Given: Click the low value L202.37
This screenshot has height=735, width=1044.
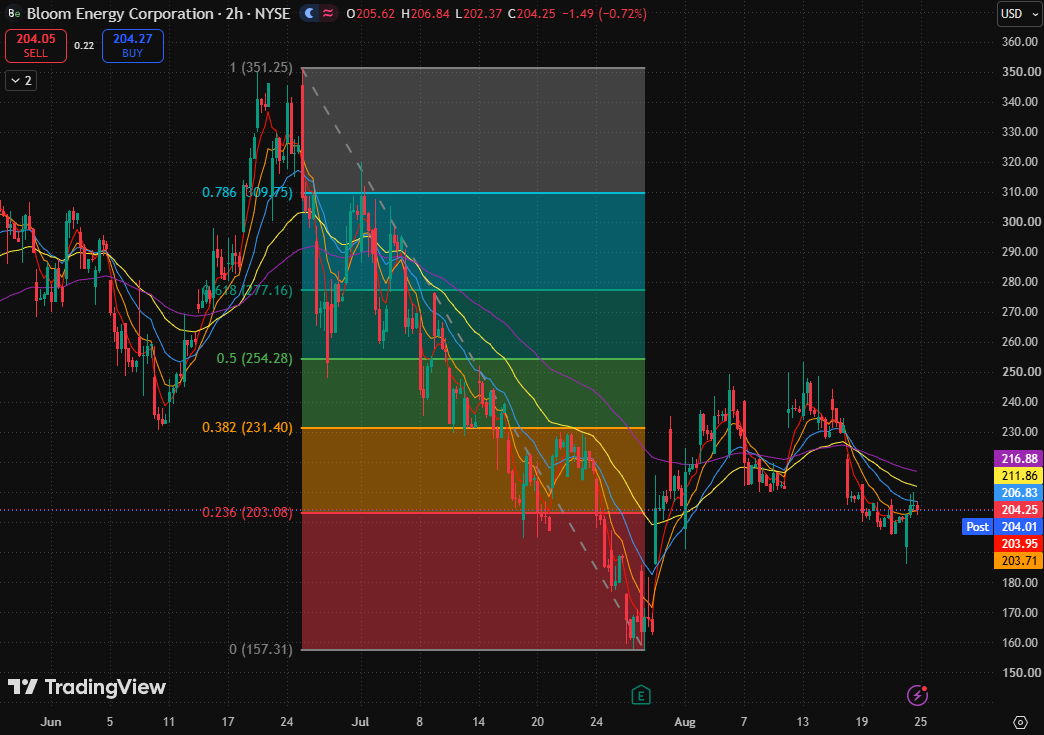Looking at the screenshot, I should pos(479,13).
